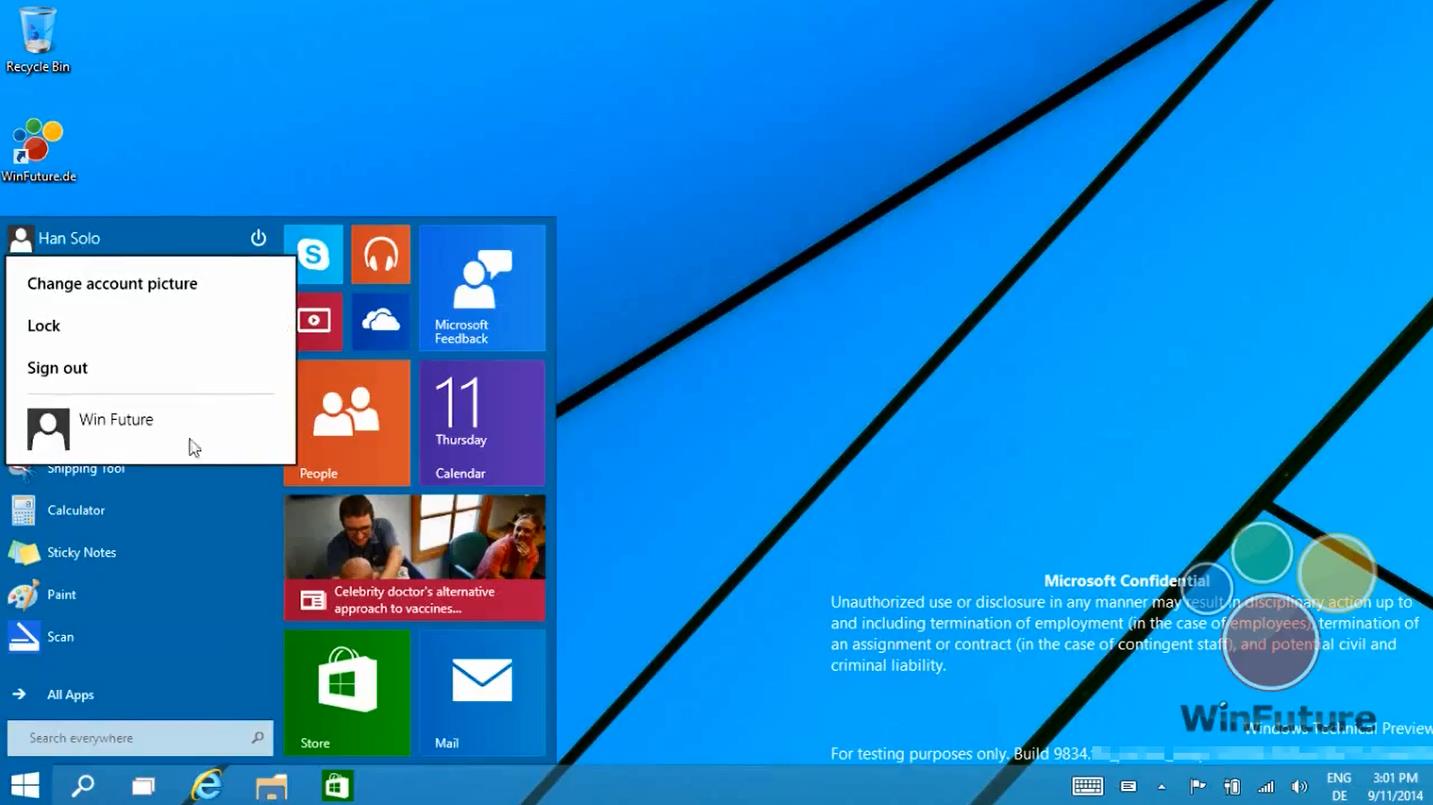Open the Action Center flag icon
Viewport: 1433px width, 805px height.
point(1197,786)
